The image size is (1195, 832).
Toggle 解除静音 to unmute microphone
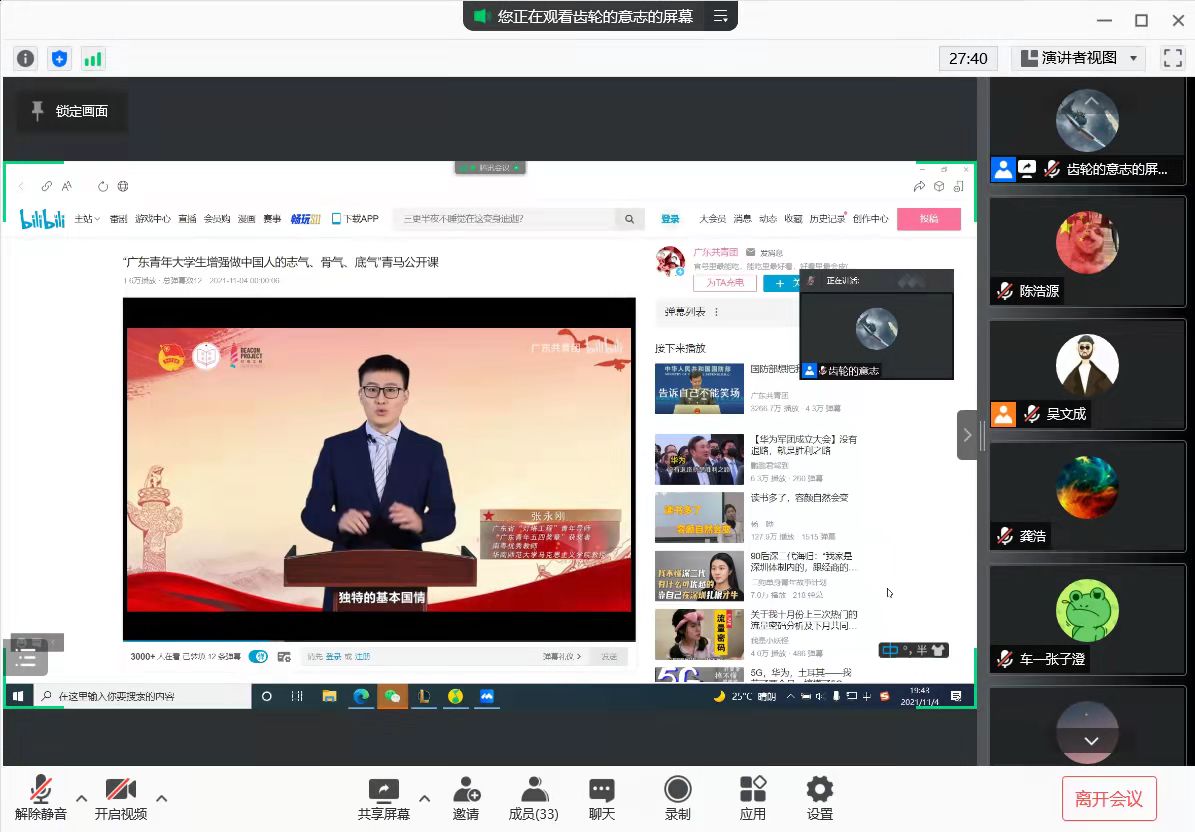[41, 798]
